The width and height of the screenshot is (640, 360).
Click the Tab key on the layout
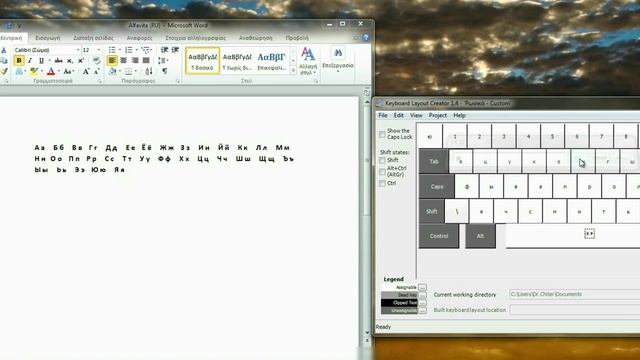tap(433, 162)
